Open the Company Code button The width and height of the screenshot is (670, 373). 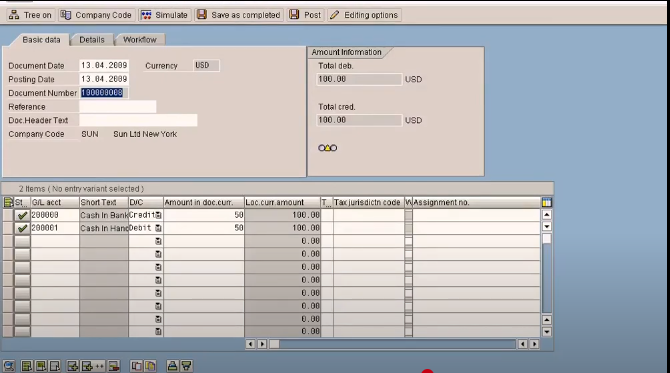coord(96,15)
